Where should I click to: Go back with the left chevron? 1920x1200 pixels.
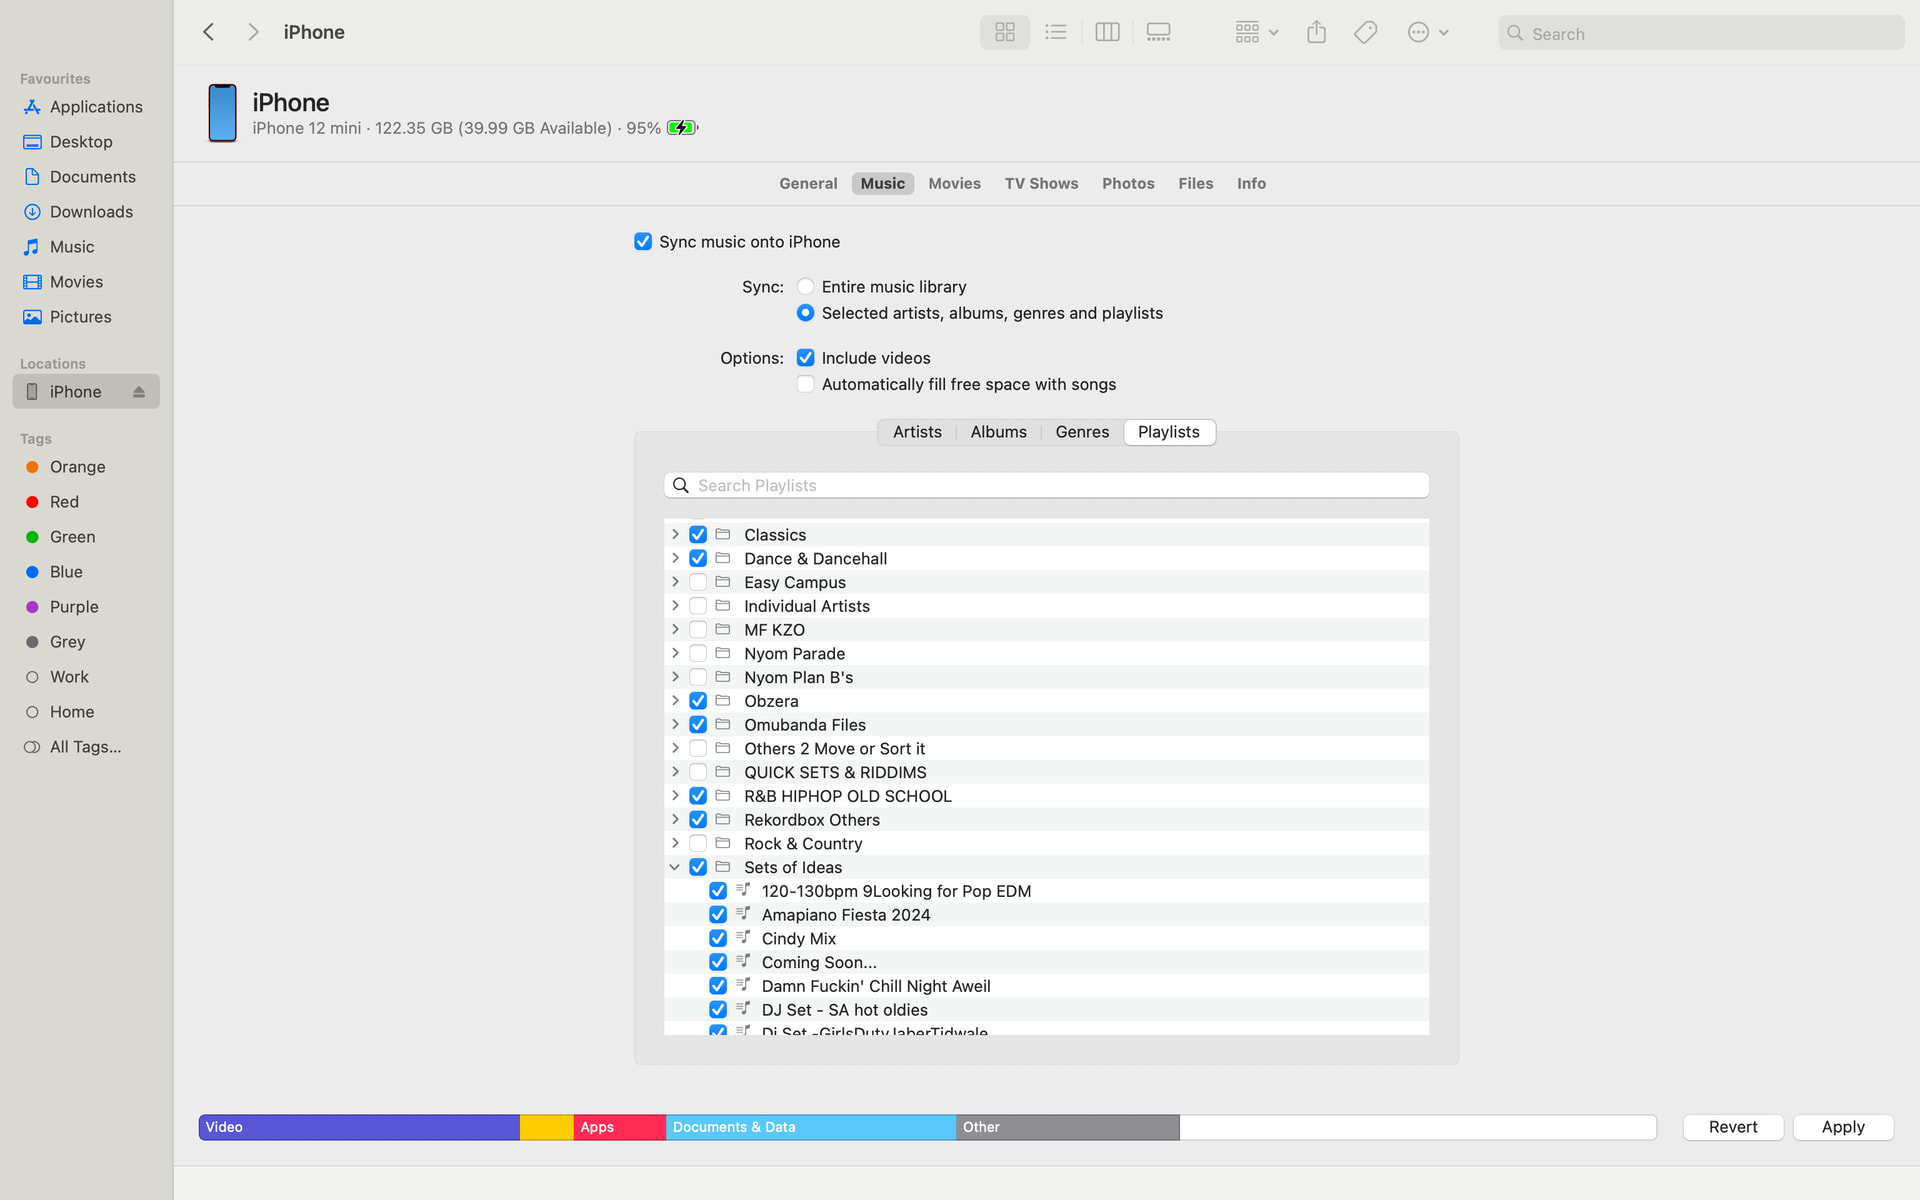click(209, 32)
